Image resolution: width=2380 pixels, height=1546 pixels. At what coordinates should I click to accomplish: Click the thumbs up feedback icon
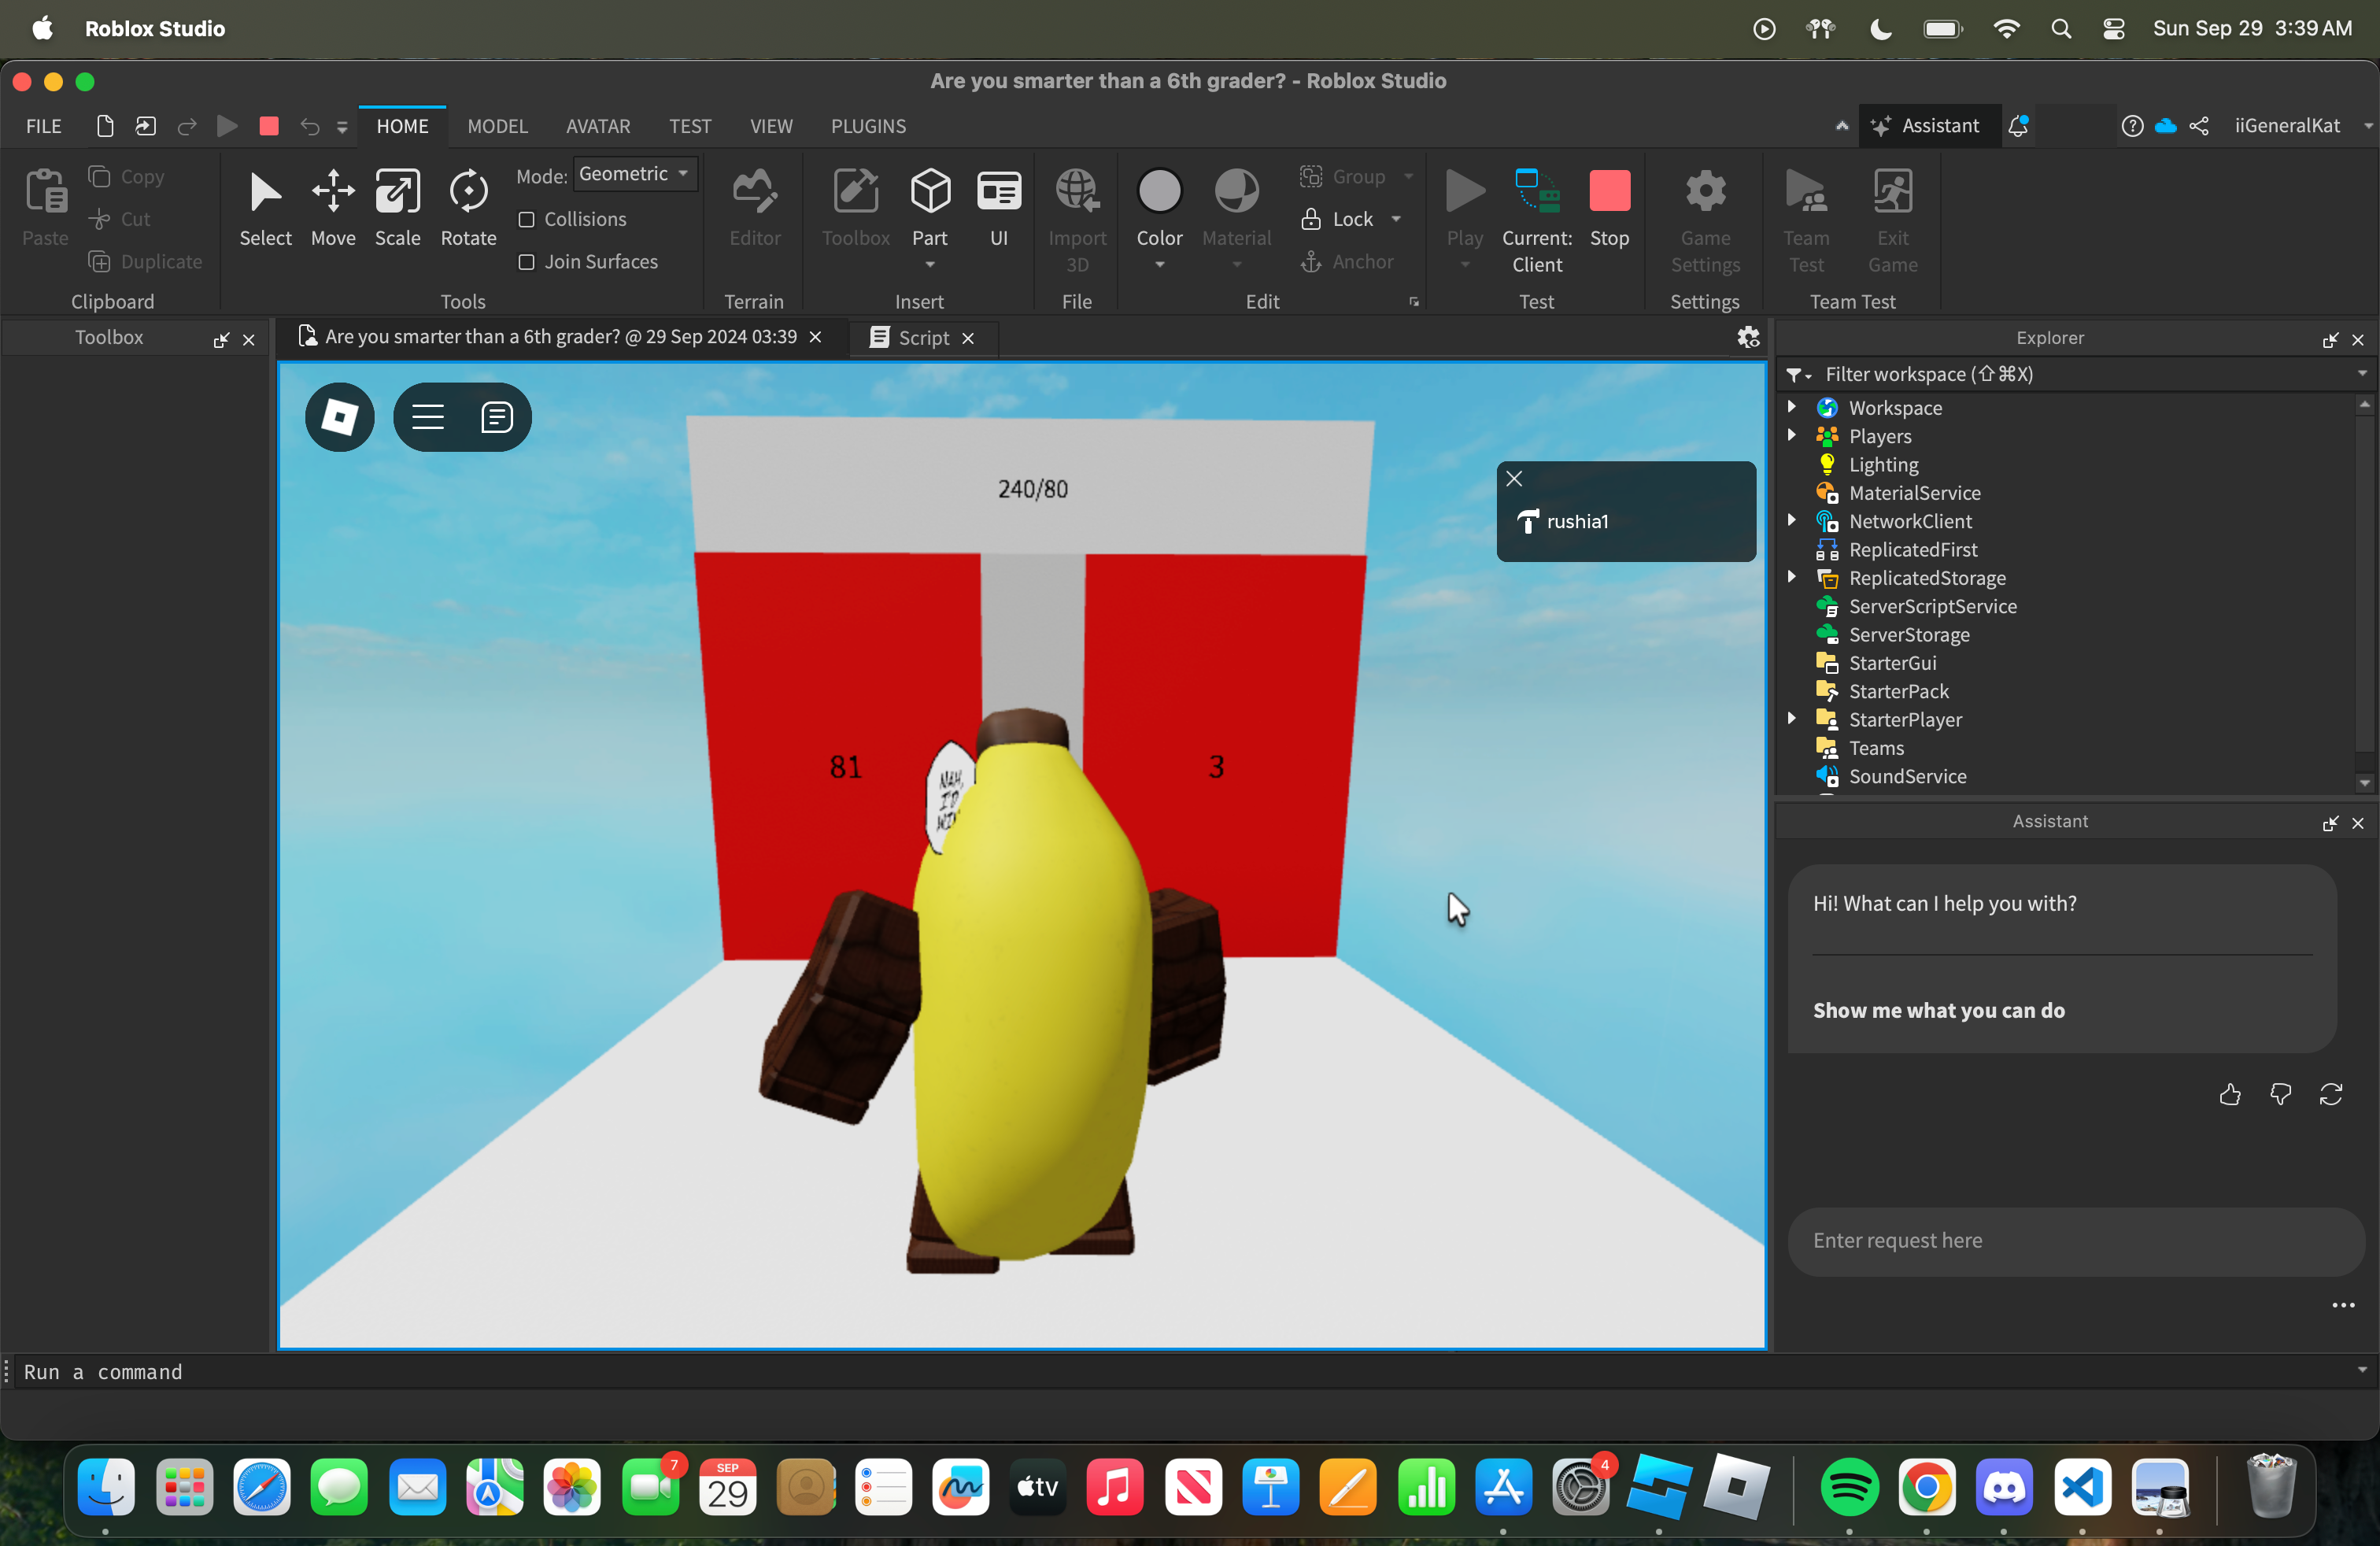click(2229, 1095)
